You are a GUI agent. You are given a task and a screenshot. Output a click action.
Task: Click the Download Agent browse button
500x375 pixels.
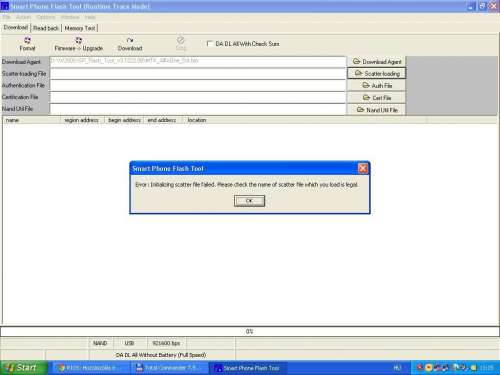click(377, 62)
